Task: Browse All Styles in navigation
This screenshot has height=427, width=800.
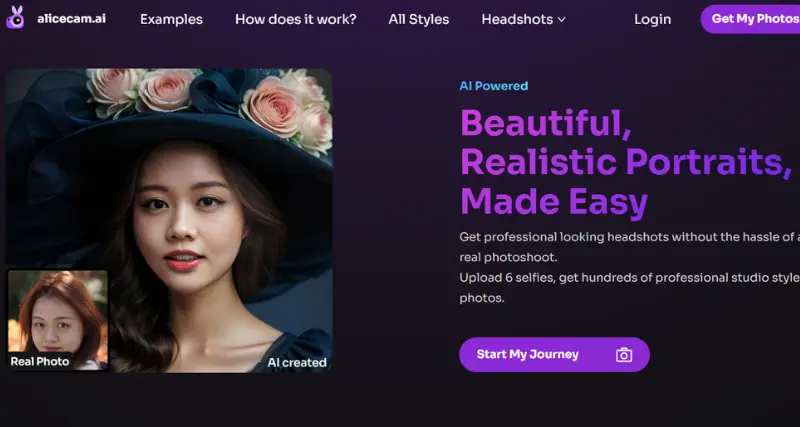Action: click(x=418, y=19)
